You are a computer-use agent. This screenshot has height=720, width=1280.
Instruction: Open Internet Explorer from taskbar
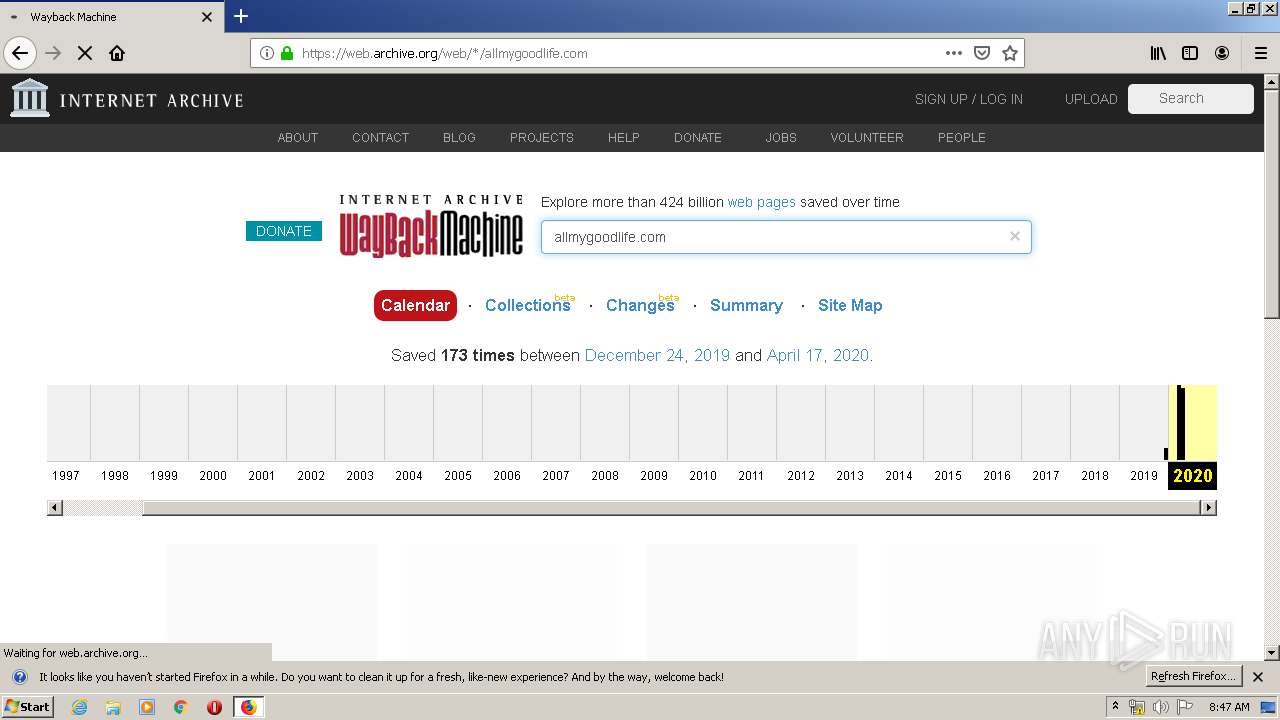pos(79,707)
